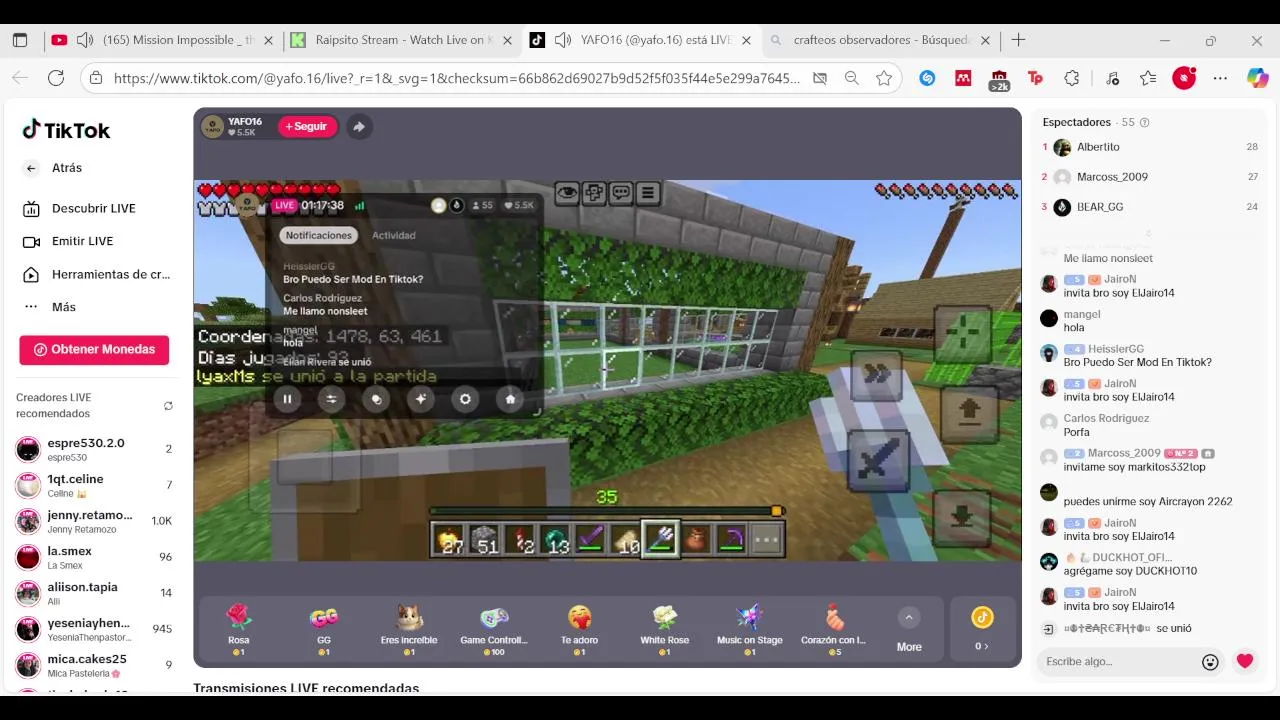Open mica.cakes25 live stream
This screenshot has height=720, width=1280.
point(94,665)
